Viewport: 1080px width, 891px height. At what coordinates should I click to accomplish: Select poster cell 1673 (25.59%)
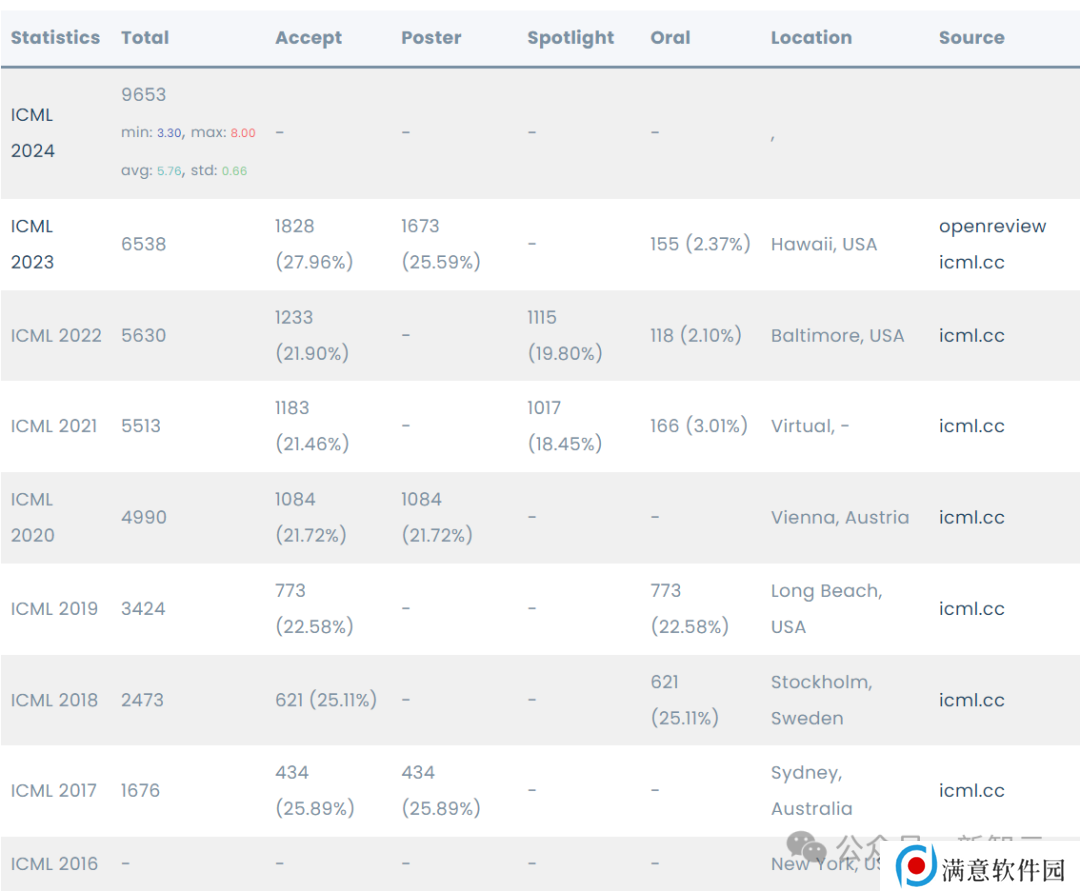click(x=441, y=244)
